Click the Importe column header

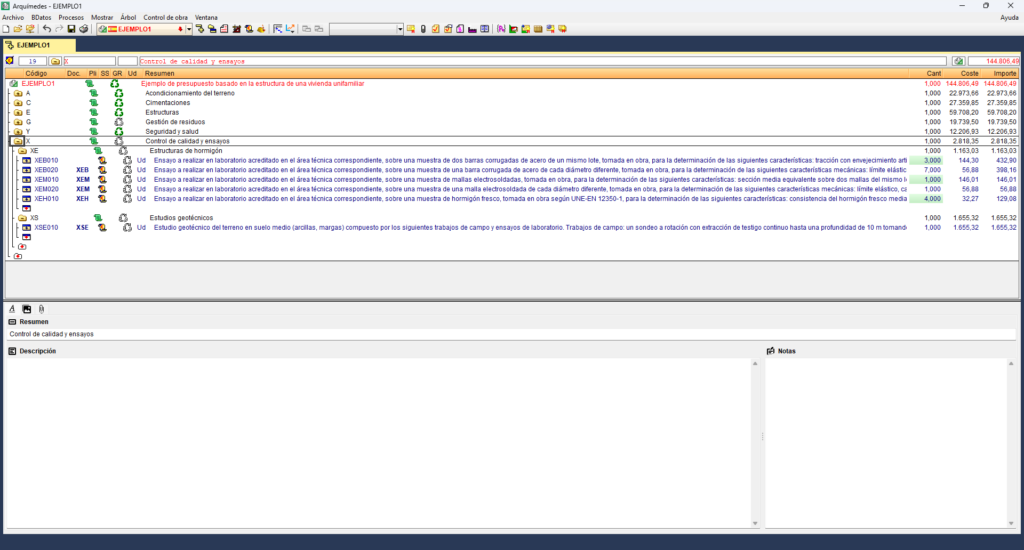(1004, 73)
